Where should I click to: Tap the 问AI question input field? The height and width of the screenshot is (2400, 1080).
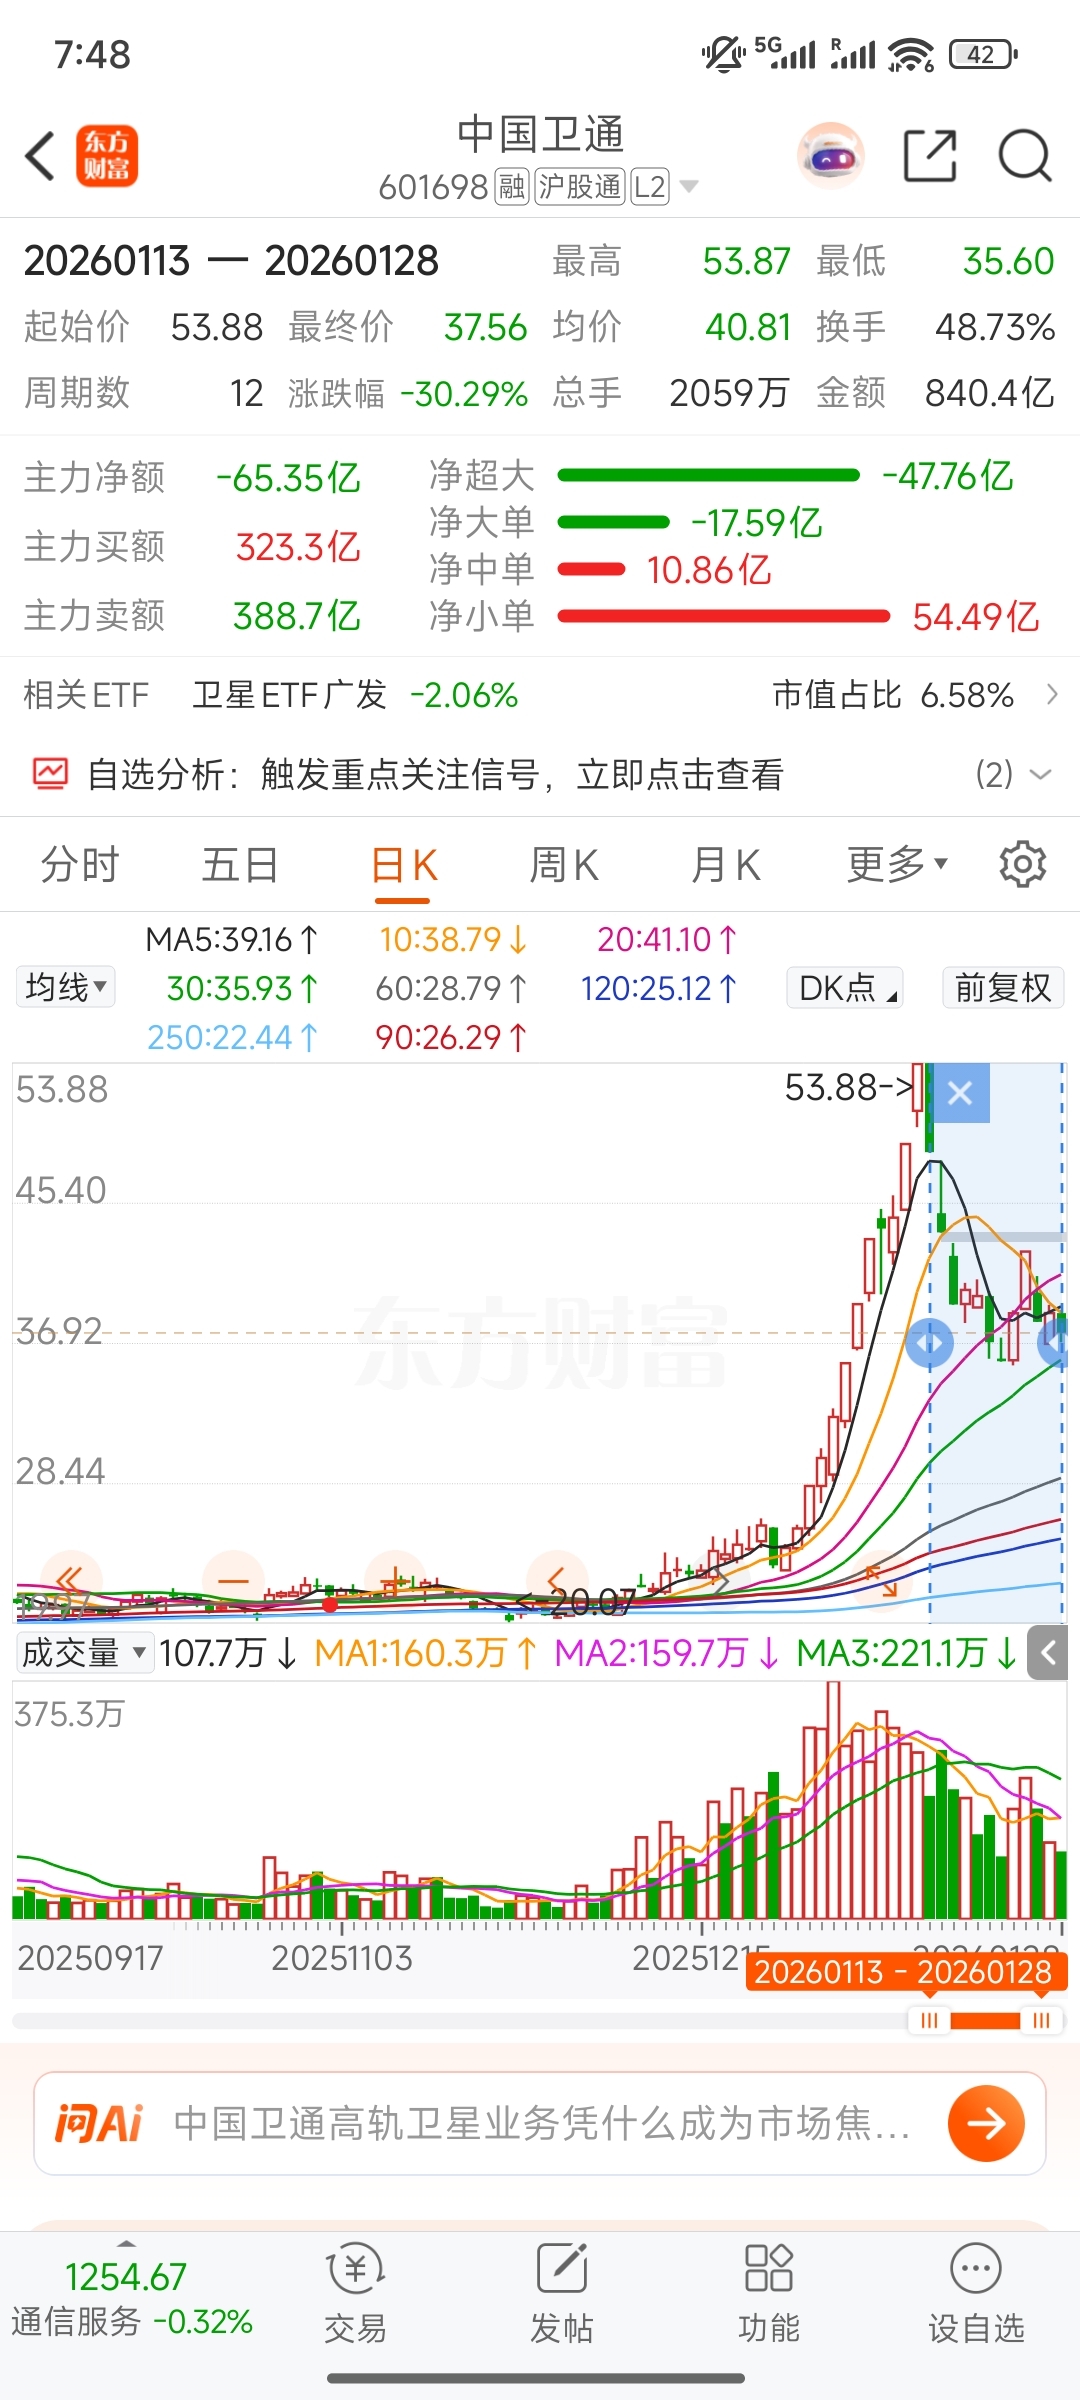pos(540,2123)
